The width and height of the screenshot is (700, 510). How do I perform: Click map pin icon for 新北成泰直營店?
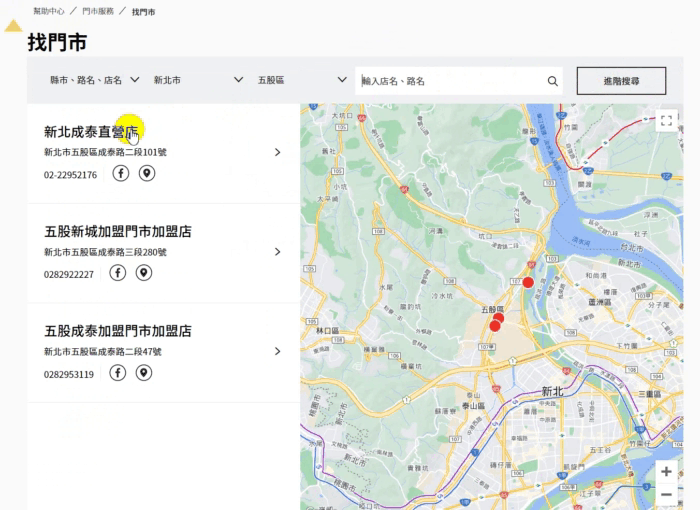[x=147, y=173]
